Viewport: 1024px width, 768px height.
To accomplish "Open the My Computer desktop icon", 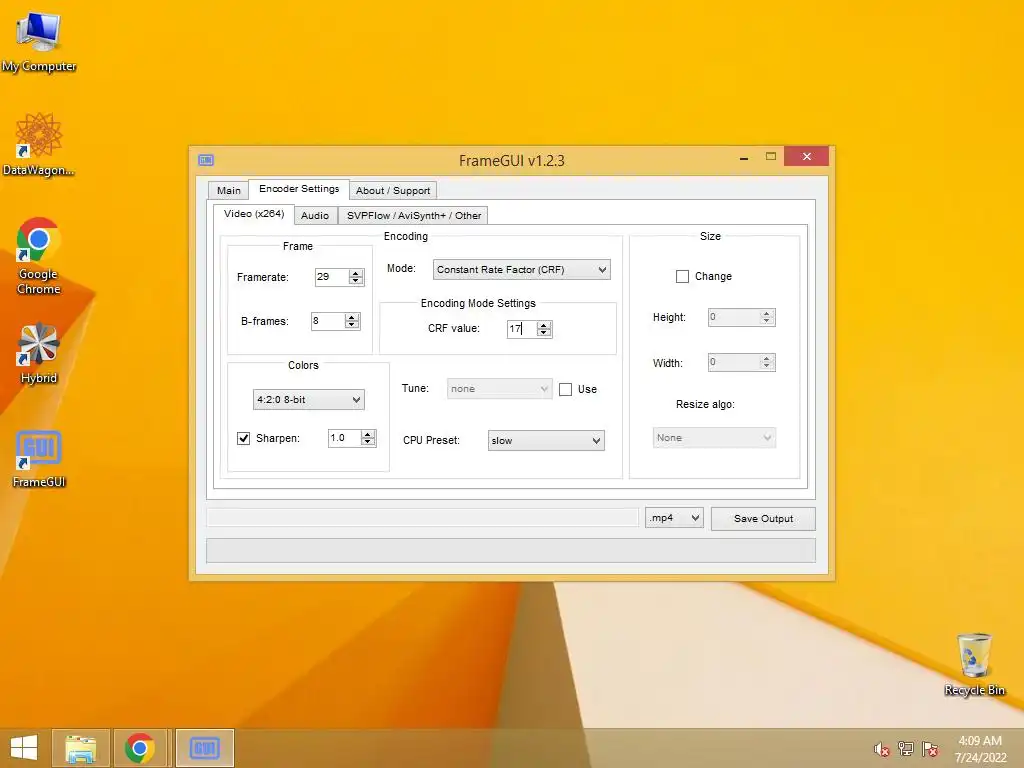I will pyautogui.click(x=39, y=40).
